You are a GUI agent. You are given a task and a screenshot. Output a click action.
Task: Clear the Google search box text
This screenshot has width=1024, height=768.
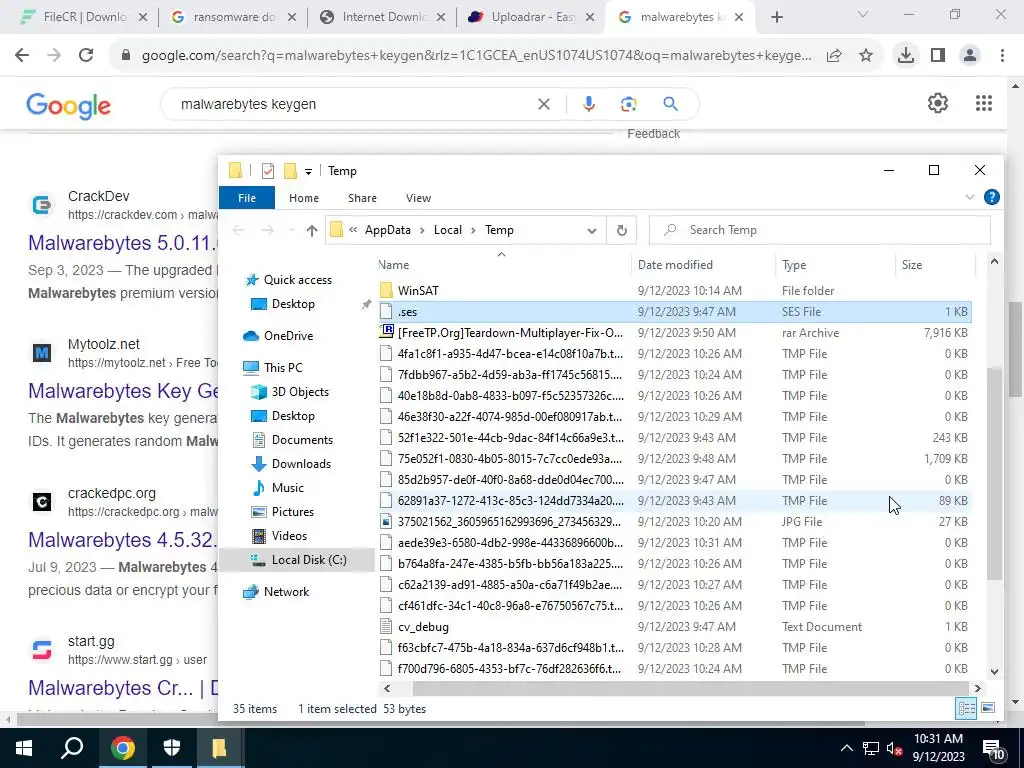[x=543, y=104]
